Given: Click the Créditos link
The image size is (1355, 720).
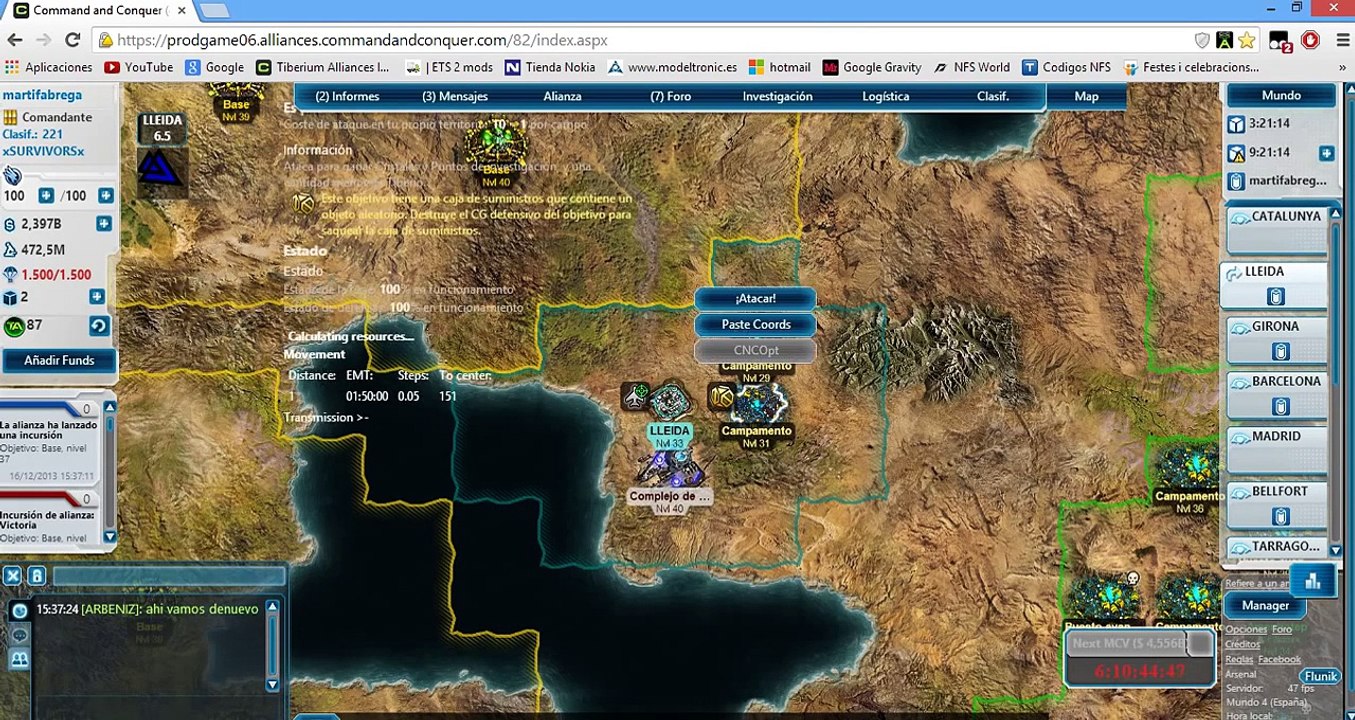Looking at the screenshot, I should coord(1243,644).
